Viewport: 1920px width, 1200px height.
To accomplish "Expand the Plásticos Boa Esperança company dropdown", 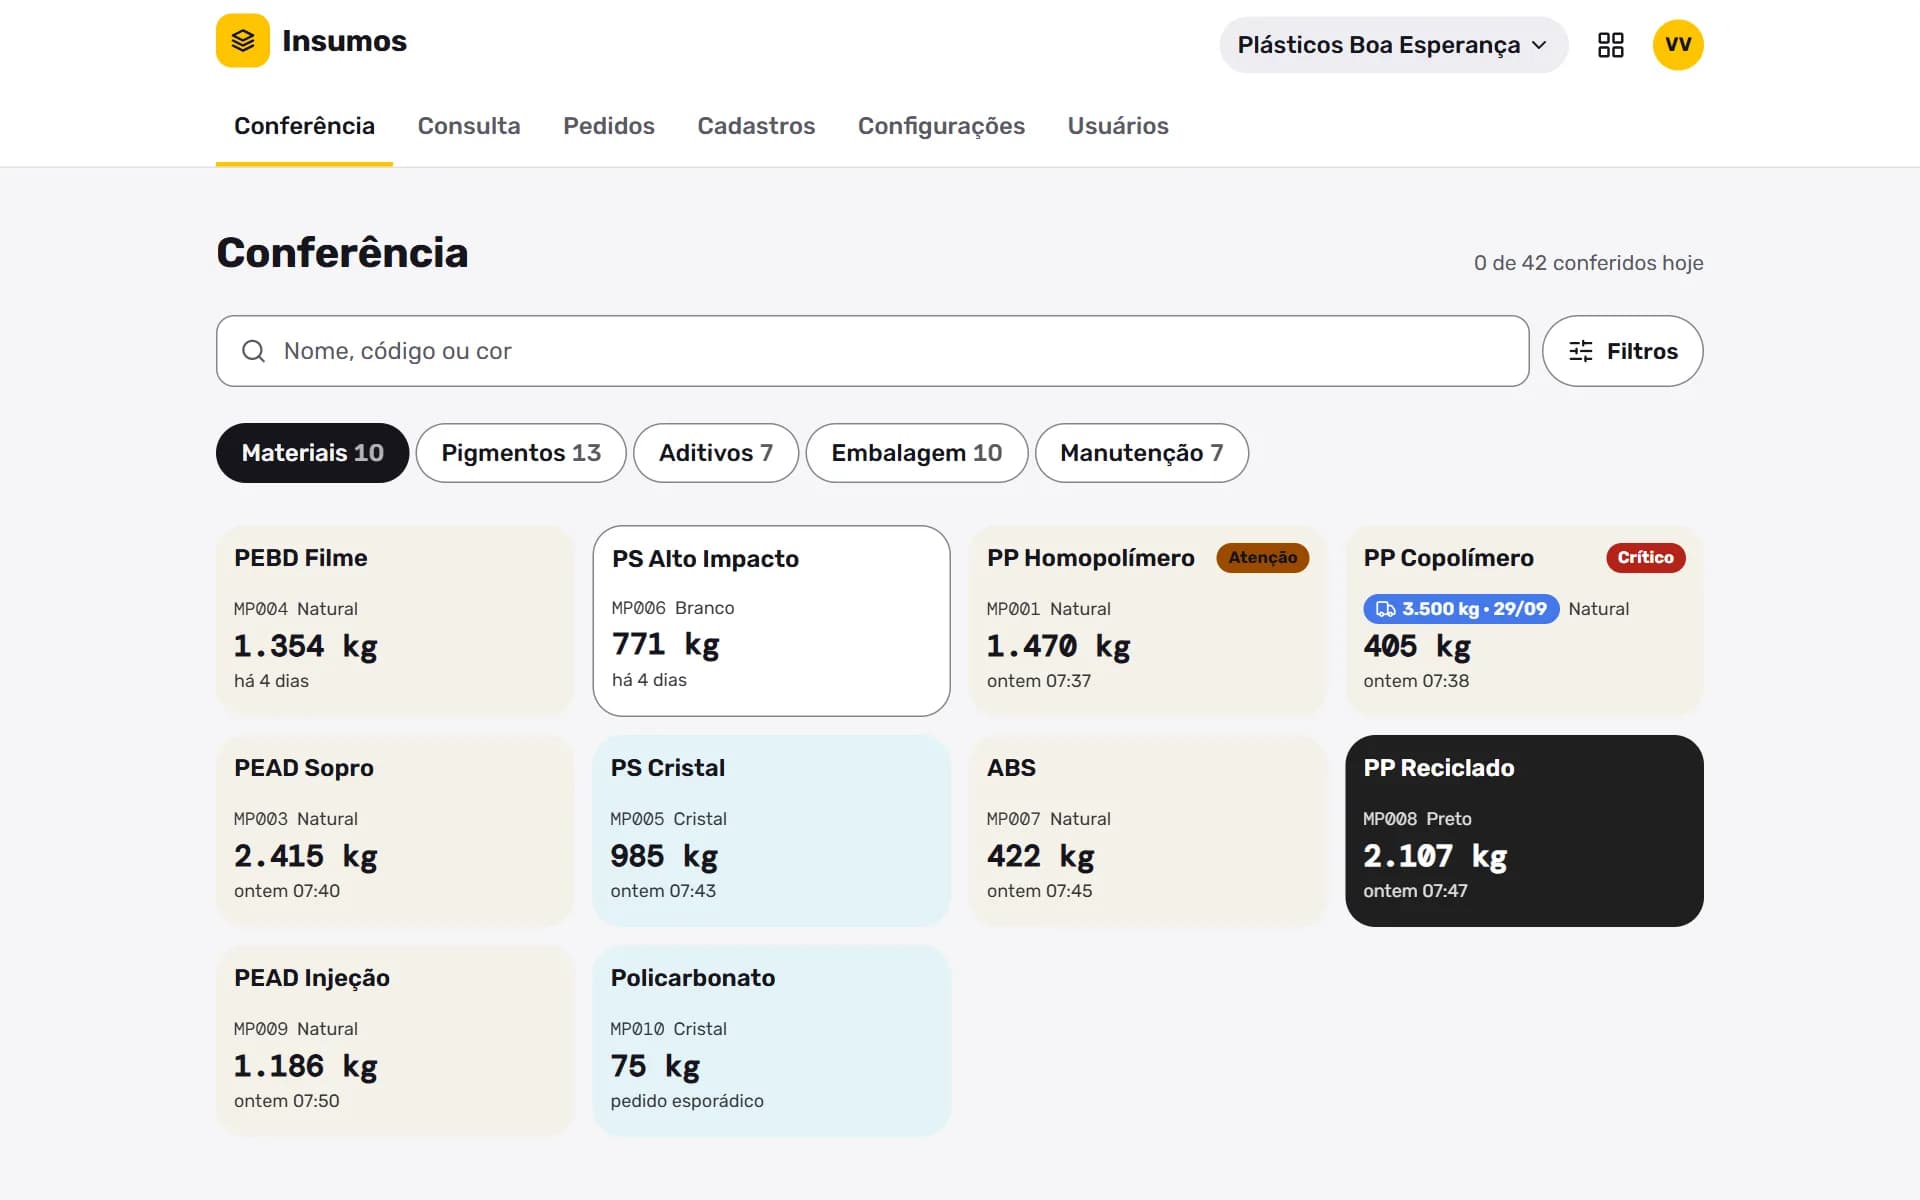I will point(1393,45).
